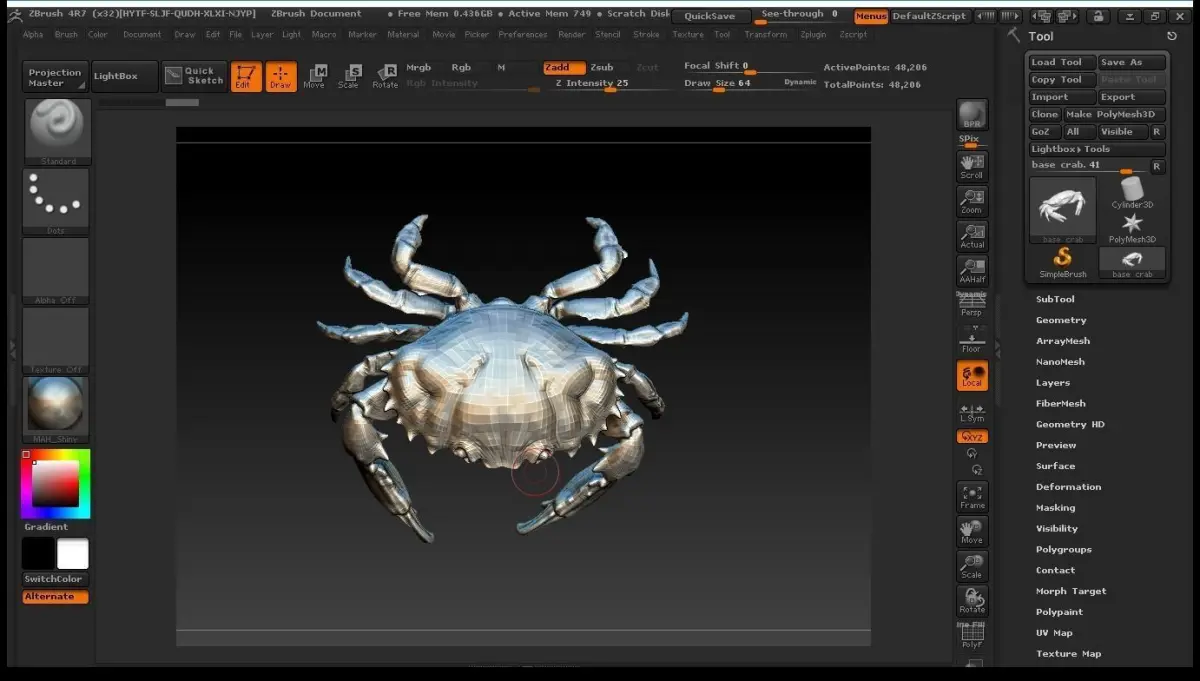1200x681 pixels.
Task: Open the Zplugin menu
Action: pyautogui.click(x=814, y=34)
